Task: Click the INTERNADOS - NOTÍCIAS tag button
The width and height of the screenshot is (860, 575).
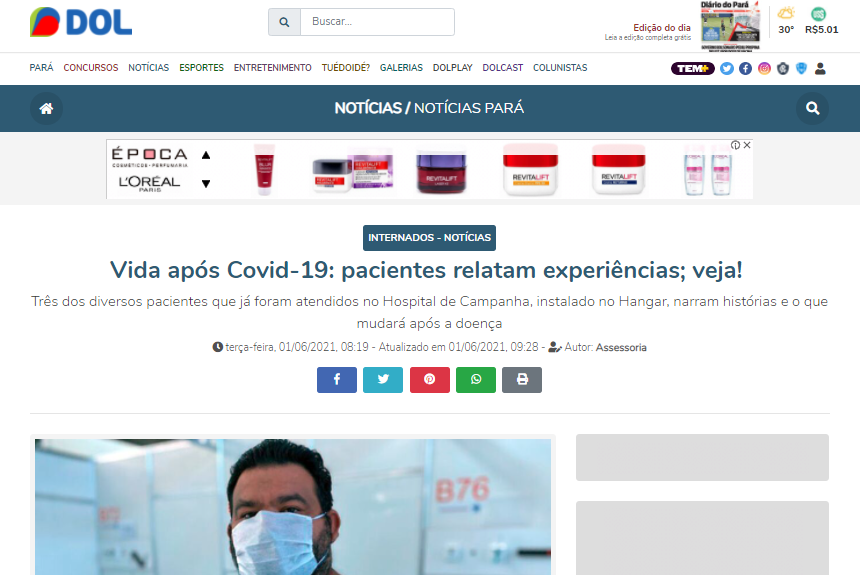Action: [429, 238]
